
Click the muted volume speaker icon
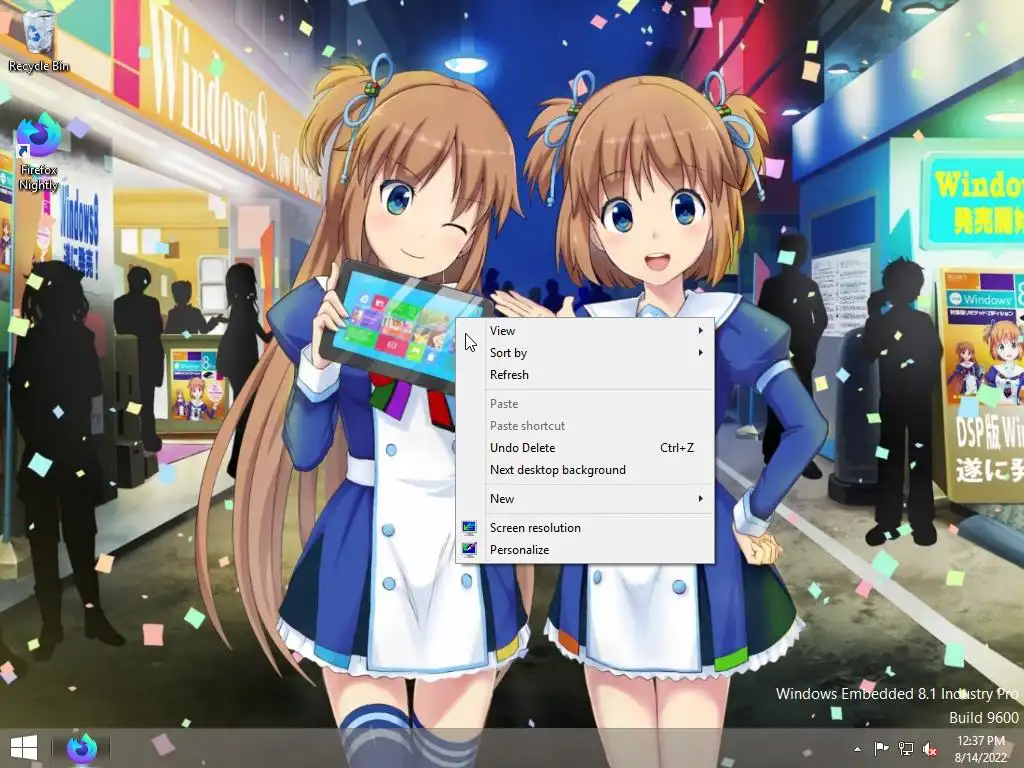(x=930, y=749)
